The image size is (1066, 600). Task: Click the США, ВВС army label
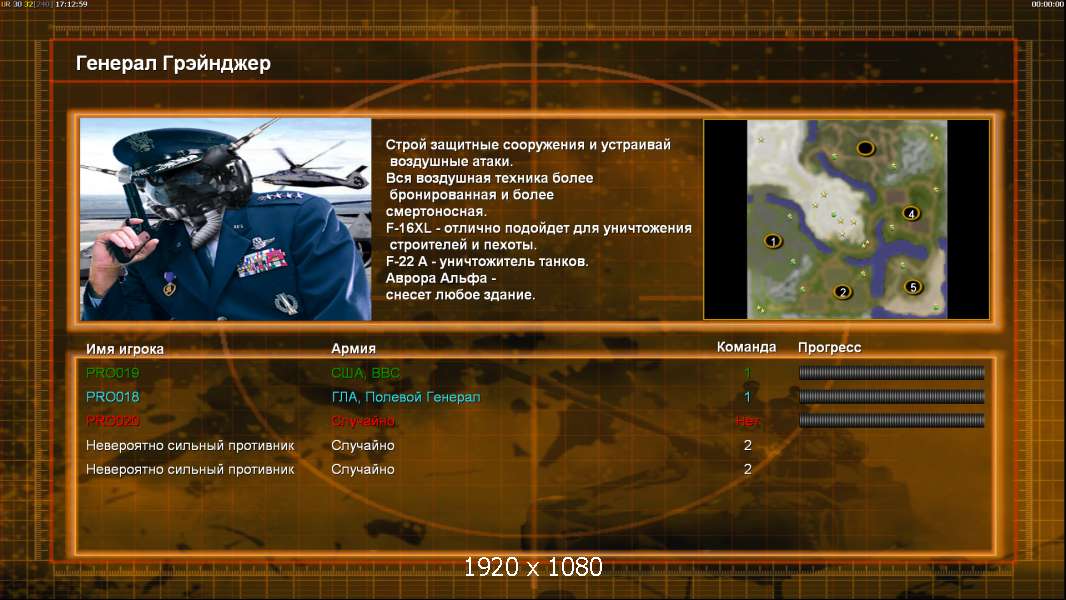pyautogui.click(x=365, y=372)
